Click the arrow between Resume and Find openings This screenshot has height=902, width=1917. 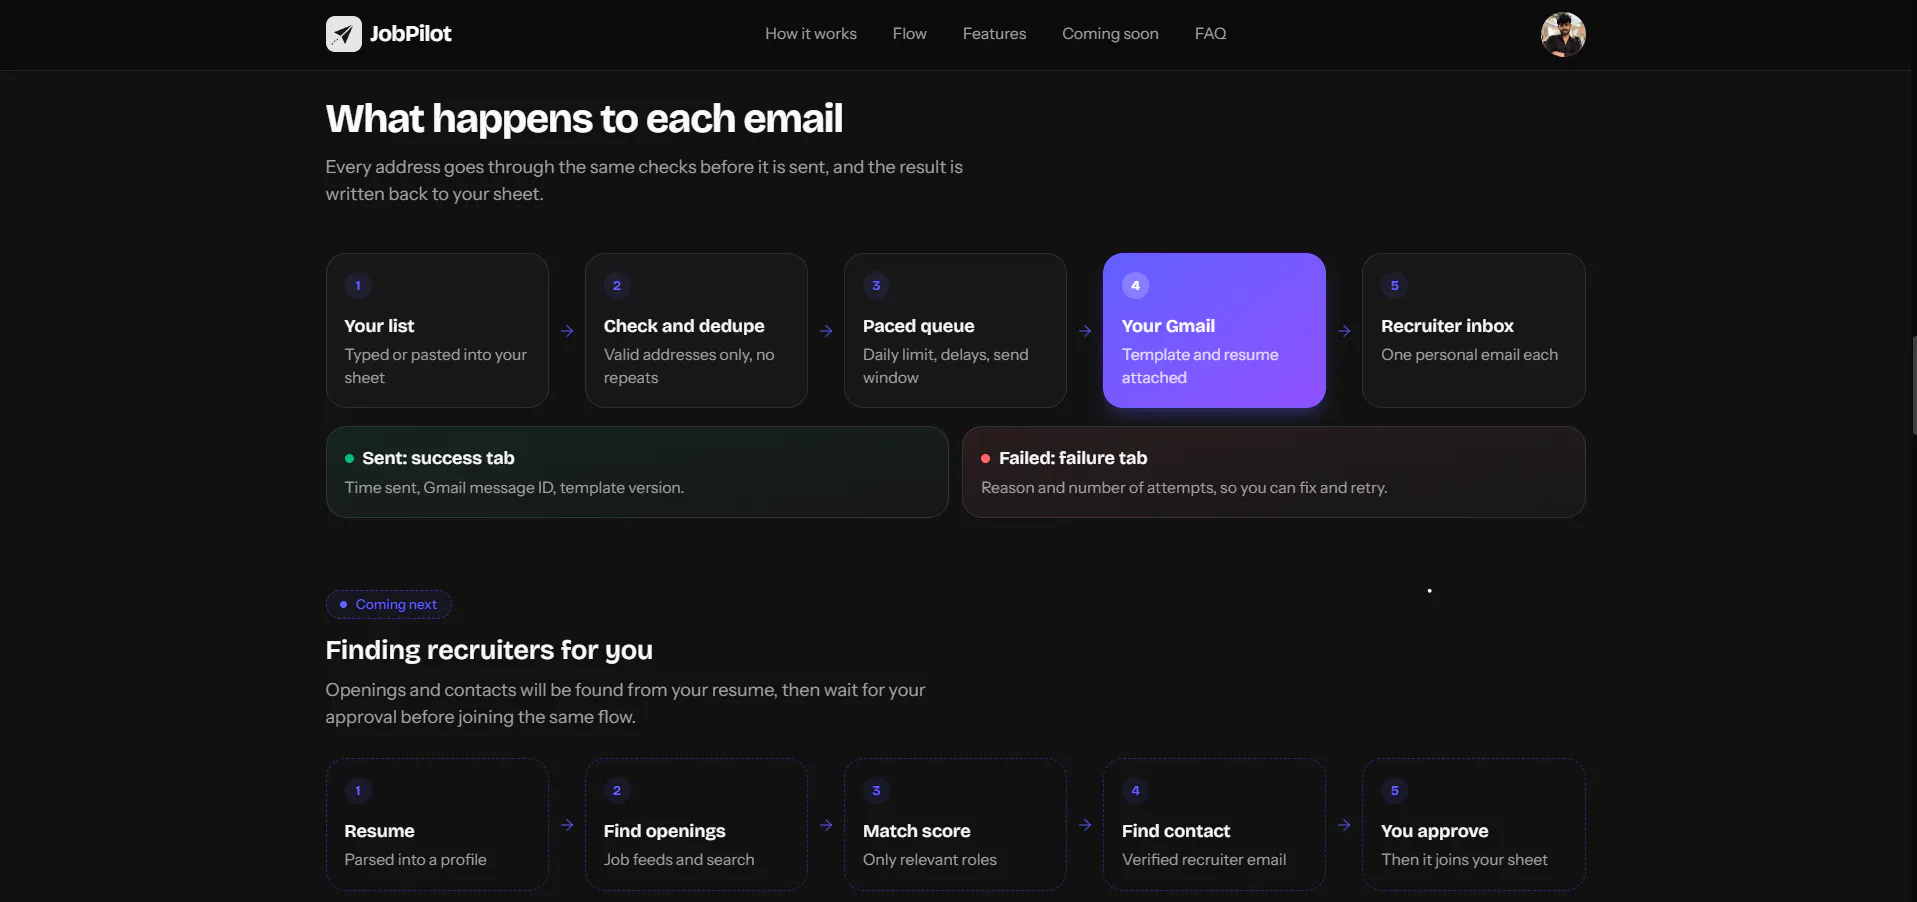pos(567,825)
